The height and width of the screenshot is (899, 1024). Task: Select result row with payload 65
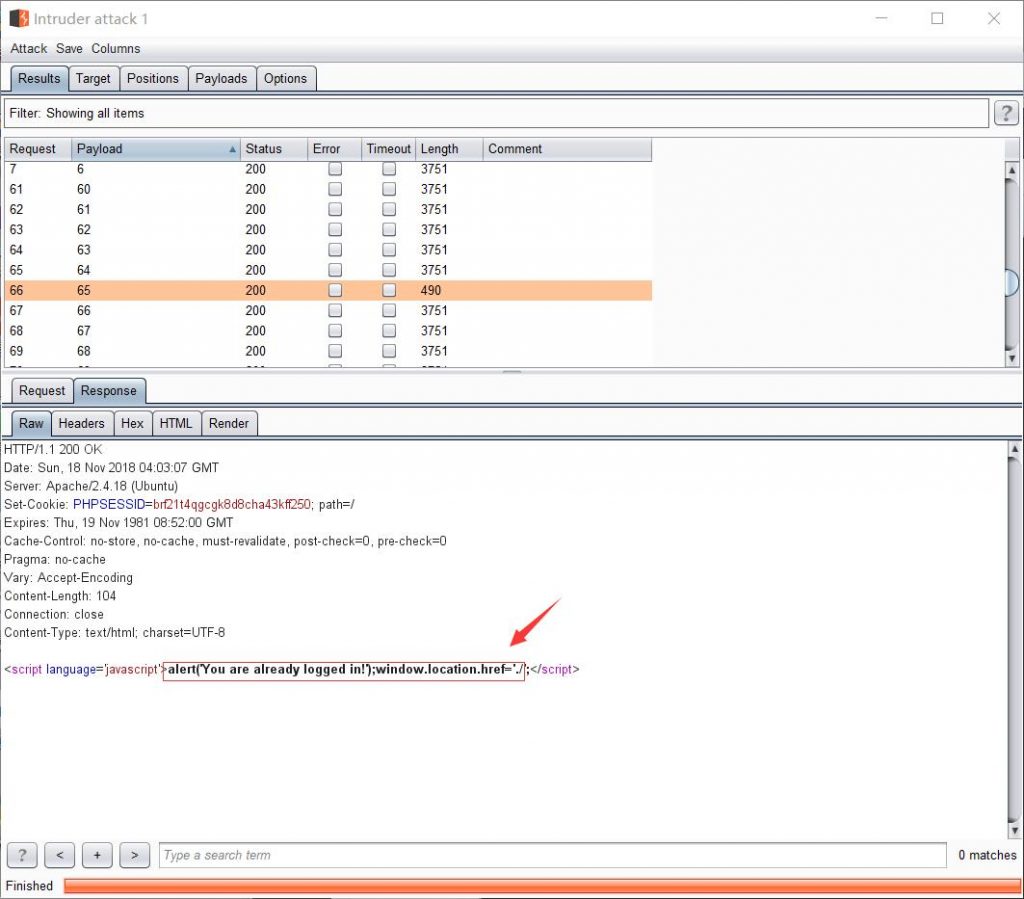pyautogui.click(x=328, y=291)
